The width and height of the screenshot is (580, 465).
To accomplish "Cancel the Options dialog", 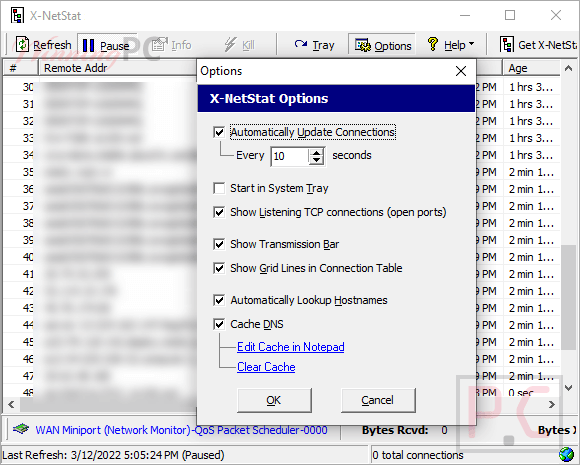I will (378, 400).
